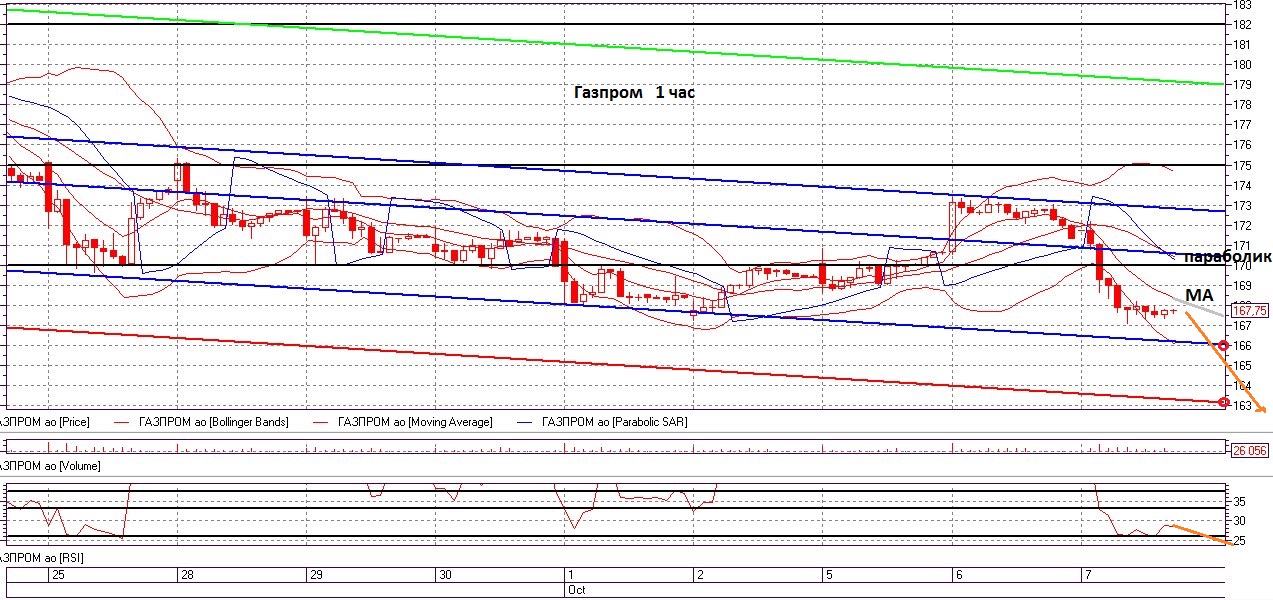Click the current price tag 167,75
Image resolution: width=1273 pixels, height=600 pixels.
click(x=1249, y=311)
